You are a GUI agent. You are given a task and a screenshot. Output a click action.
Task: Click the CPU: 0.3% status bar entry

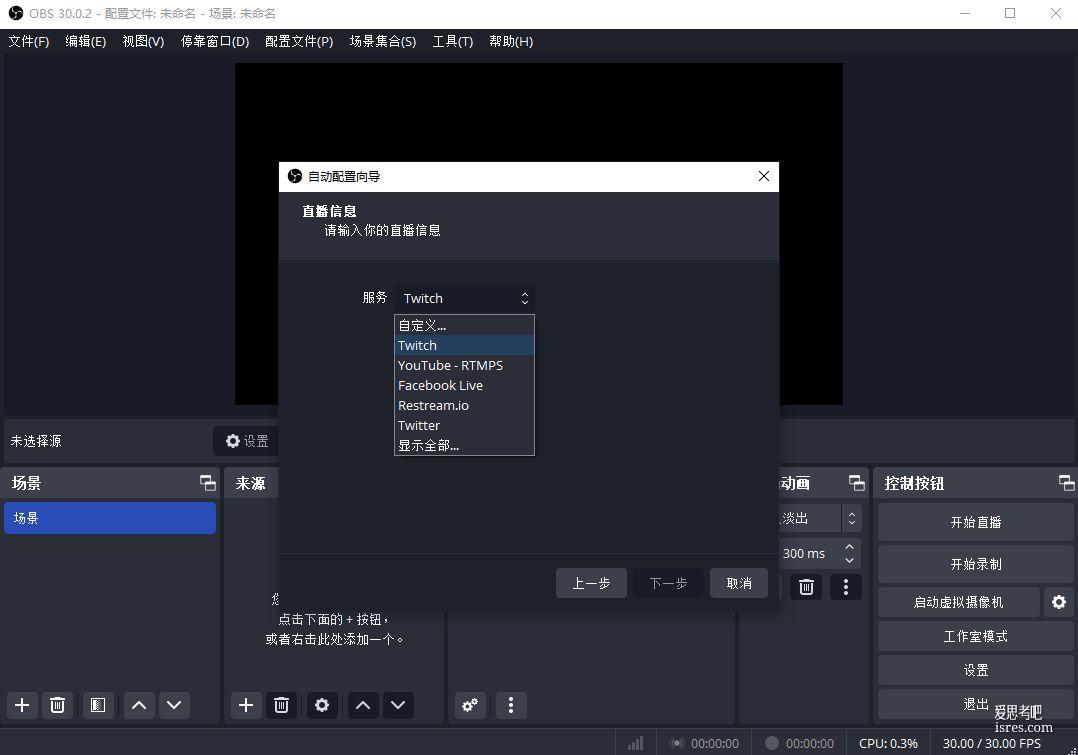(x=888, y=743)
